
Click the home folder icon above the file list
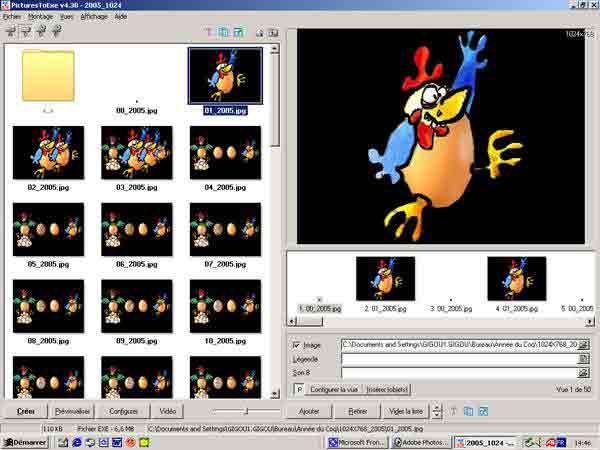tap(260, 33)
